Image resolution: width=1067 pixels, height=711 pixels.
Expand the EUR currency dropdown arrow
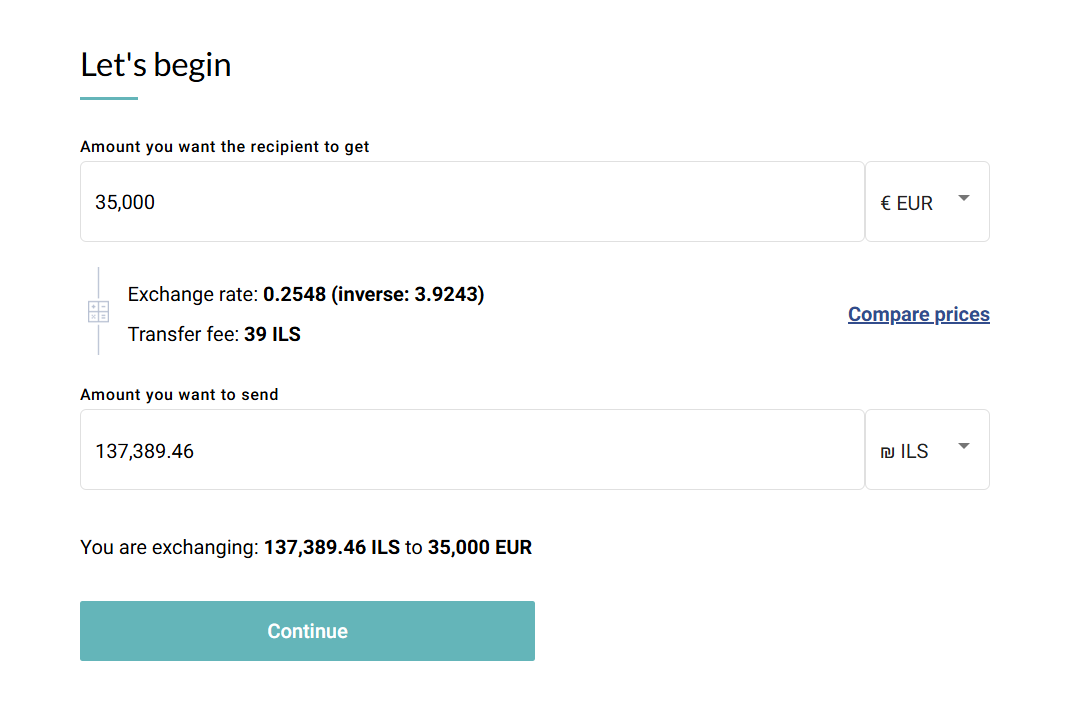coord(963,199)
